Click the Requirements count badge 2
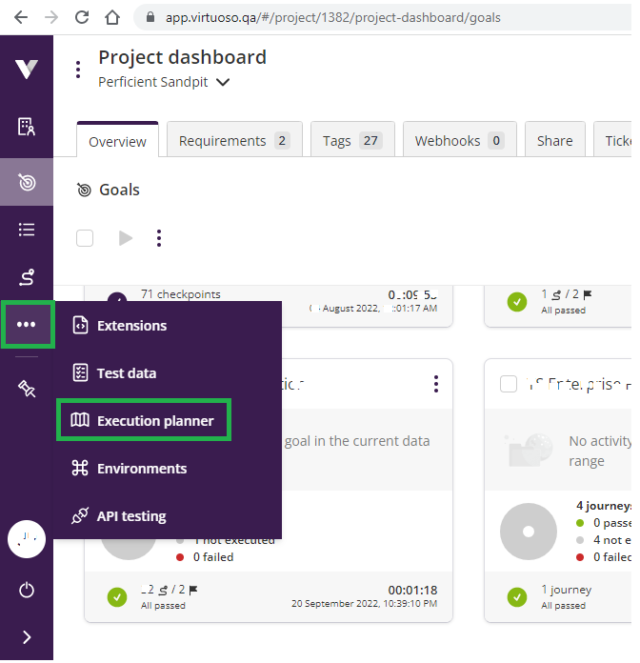The image size is (640, 663). coord(282,140)
